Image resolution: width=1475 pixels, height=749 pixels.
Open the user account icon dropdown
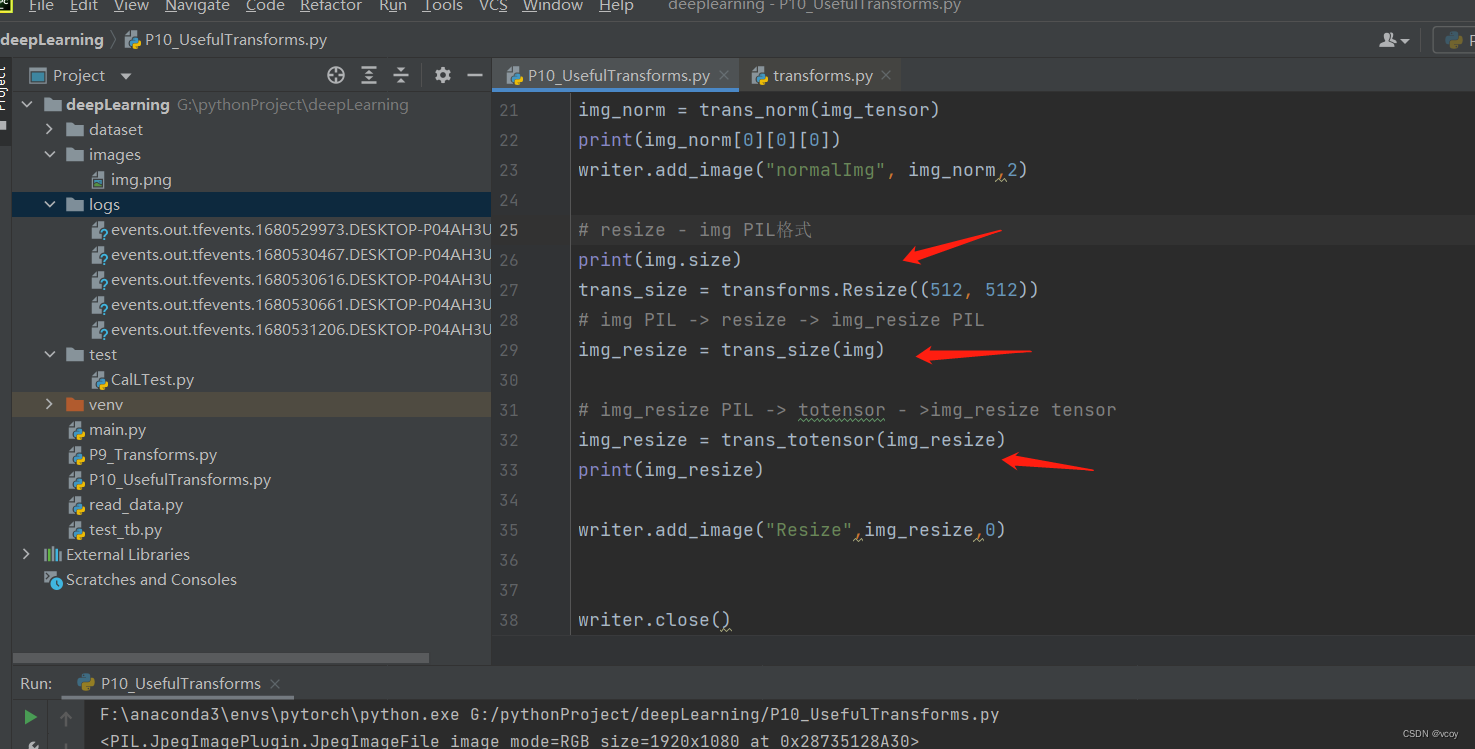click(x=1394, y=40)
